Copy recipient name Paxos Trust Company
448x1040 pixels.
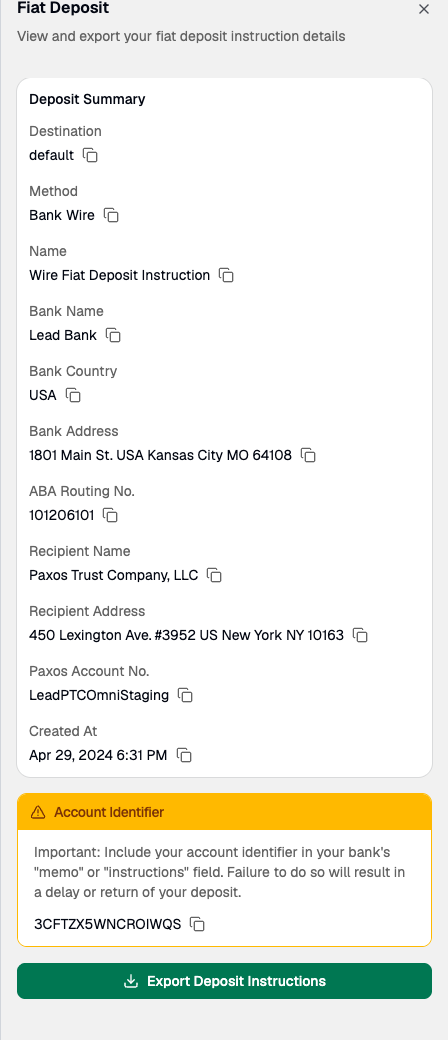coord(214,576)
